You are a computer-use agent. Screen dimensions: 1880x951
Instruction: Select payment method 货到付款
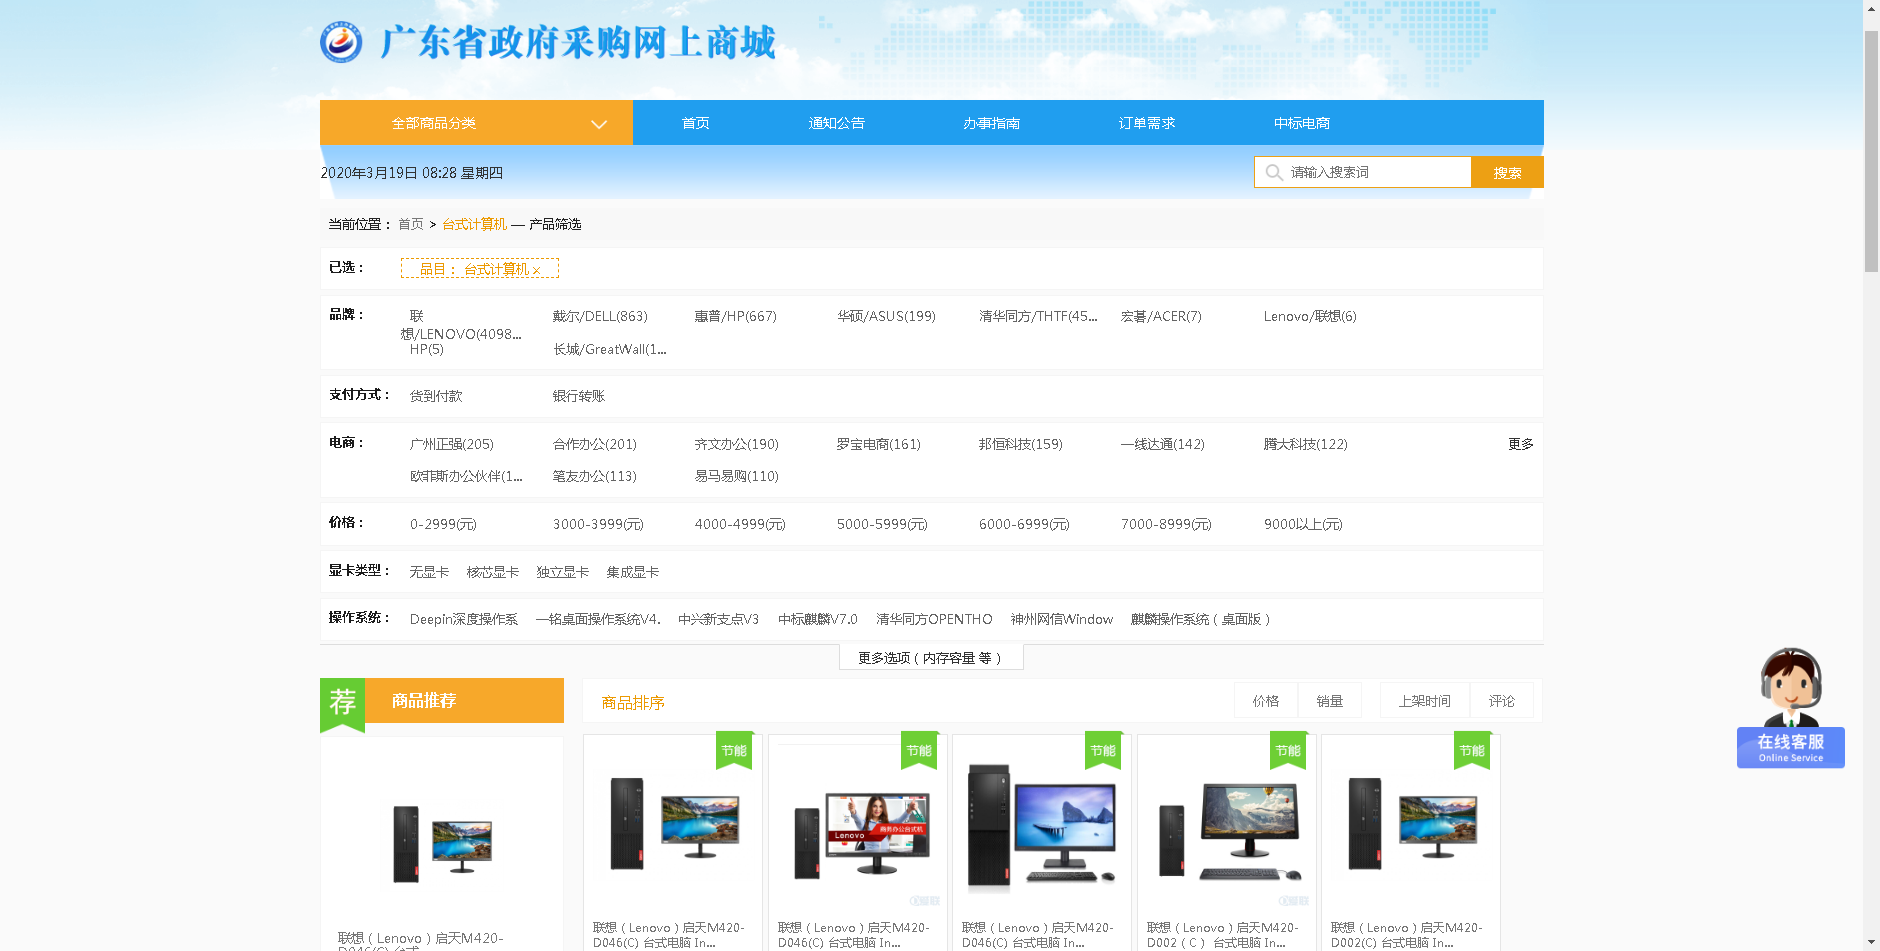point(436,396)
